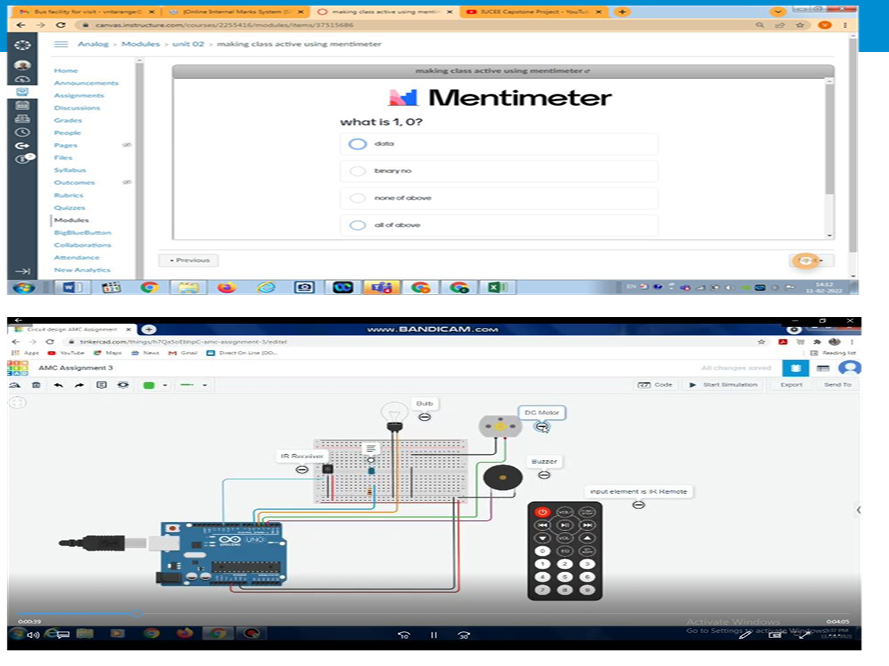Click the Tinkercad Send To button

tap(837, 384)
